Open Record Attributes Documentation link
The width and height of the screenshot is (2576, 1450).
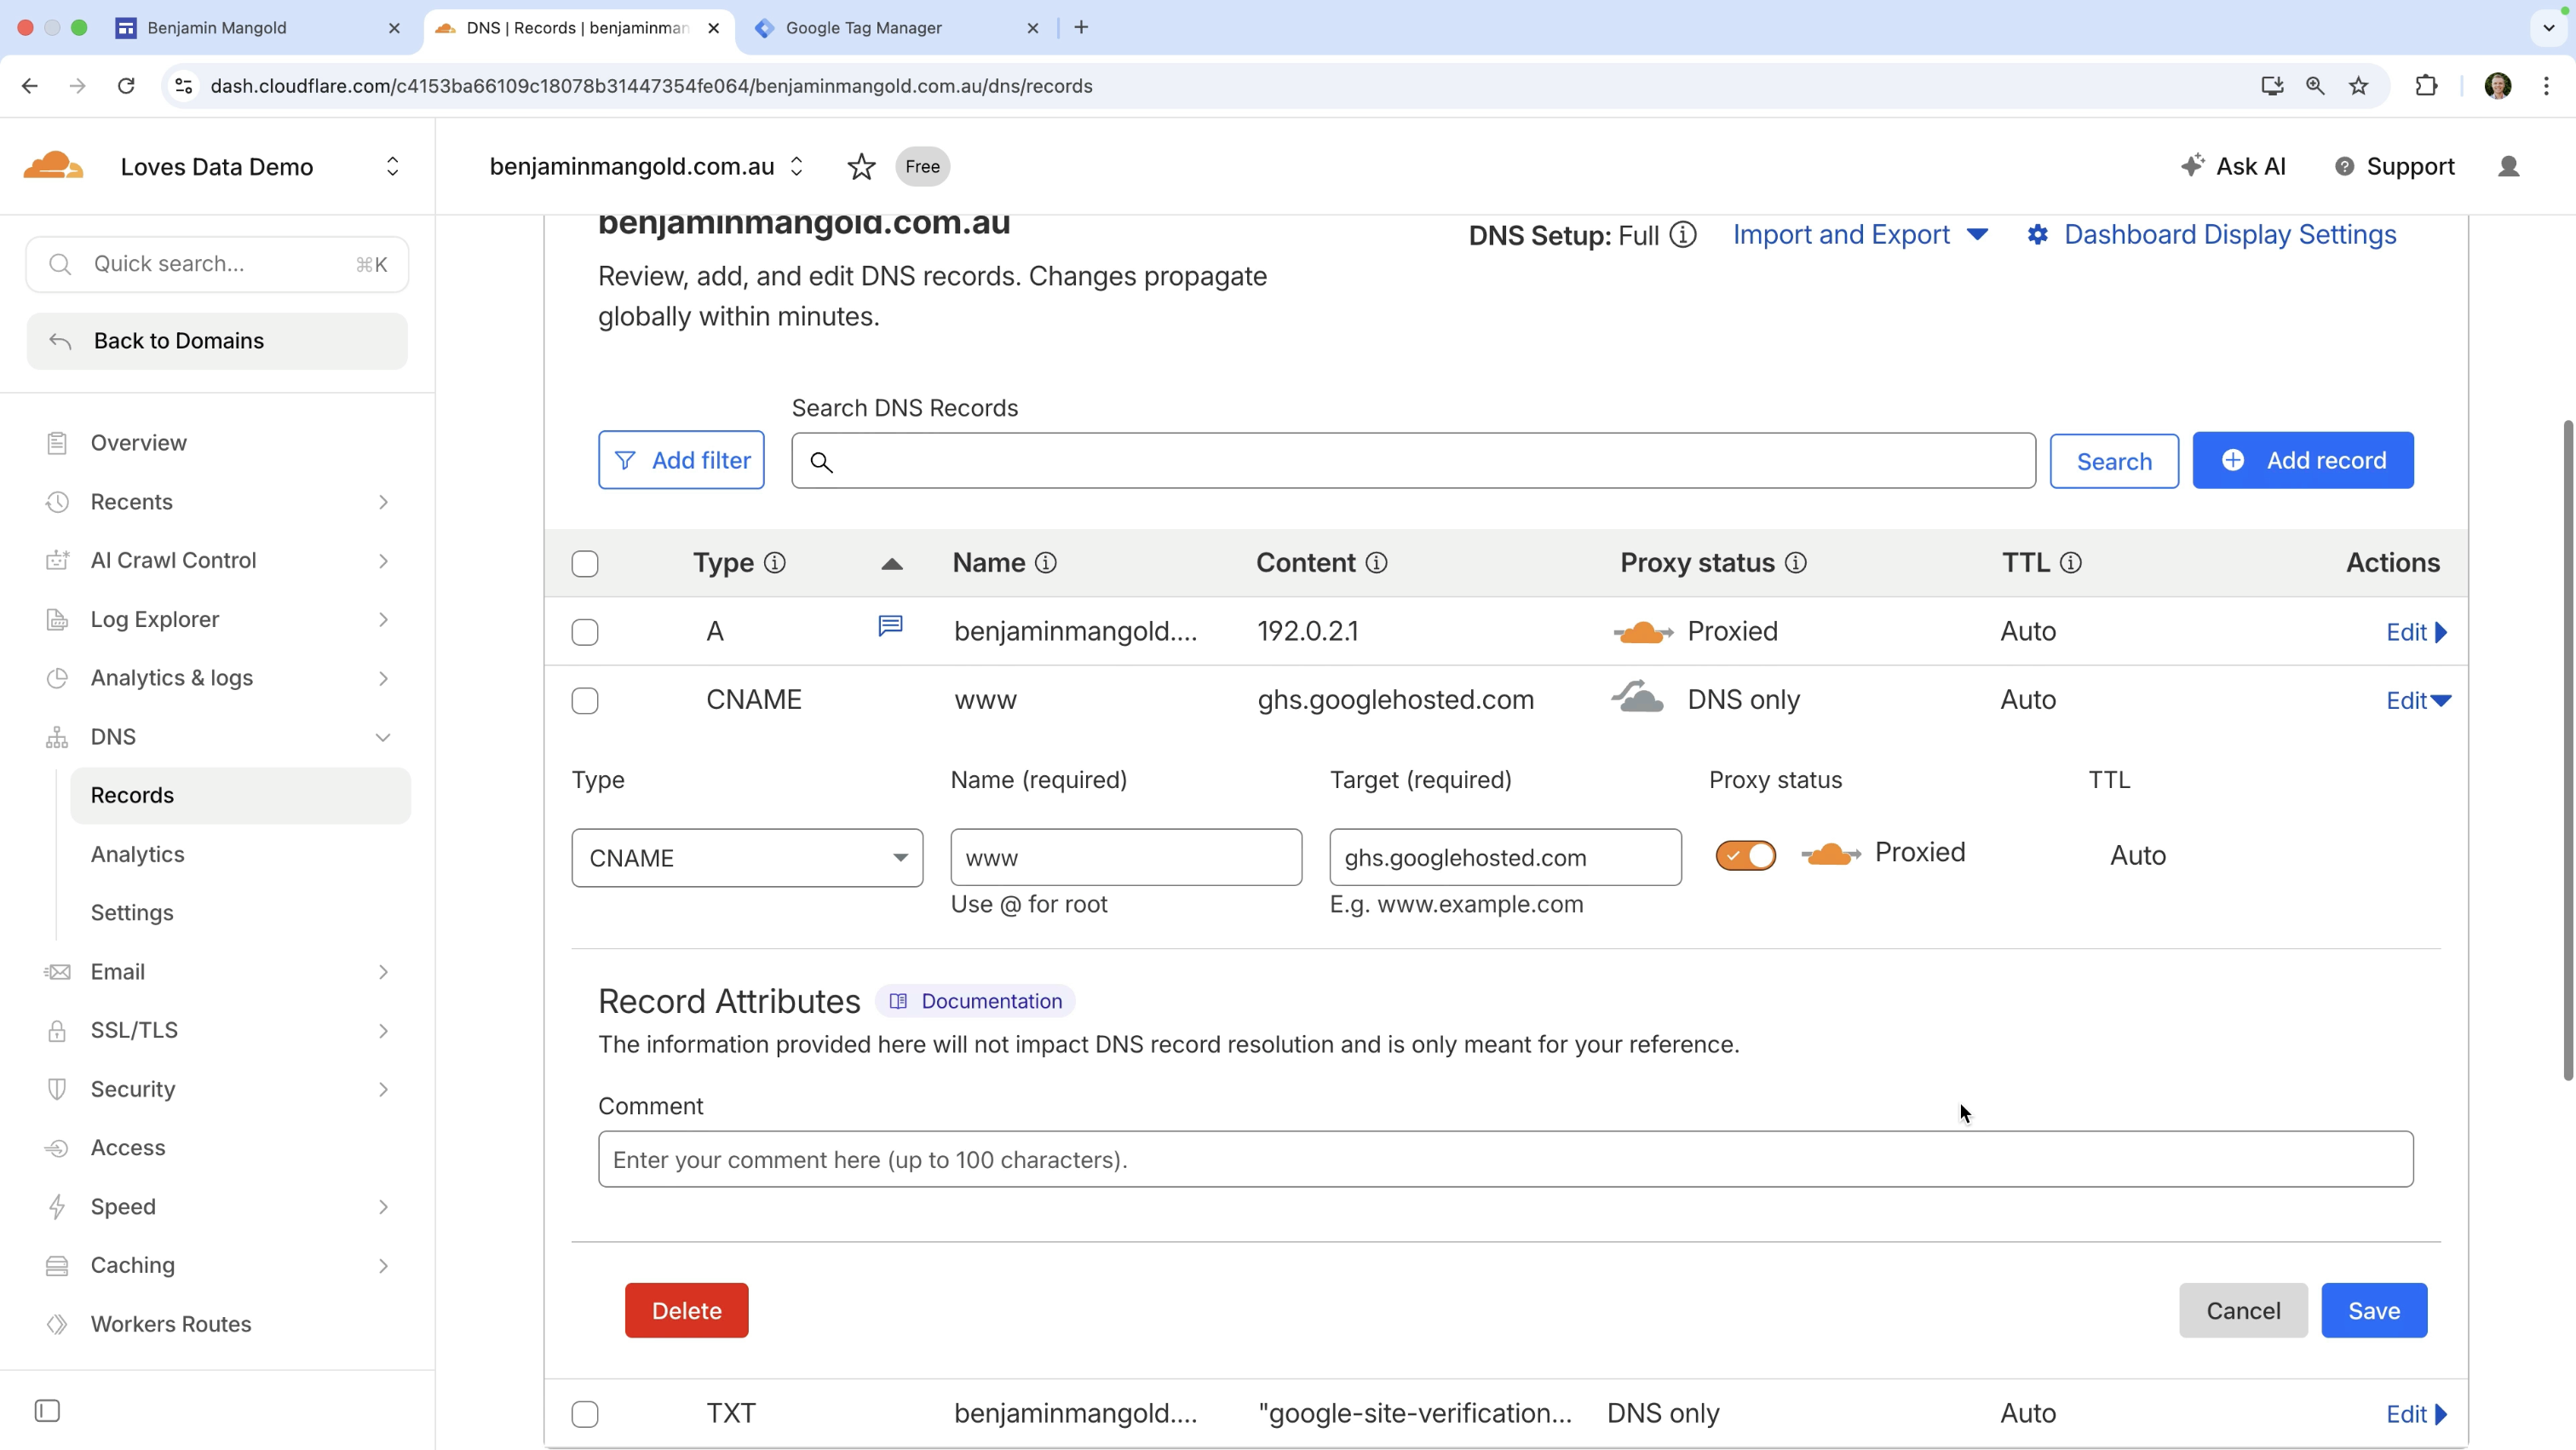(975, 1001)
